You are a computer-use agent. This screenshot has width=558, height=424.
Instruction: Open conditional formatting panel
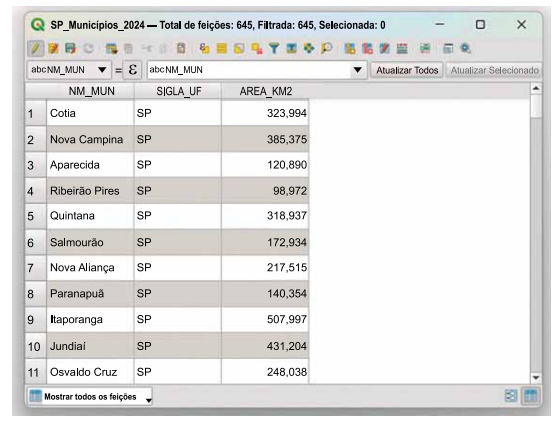(425, 48)
